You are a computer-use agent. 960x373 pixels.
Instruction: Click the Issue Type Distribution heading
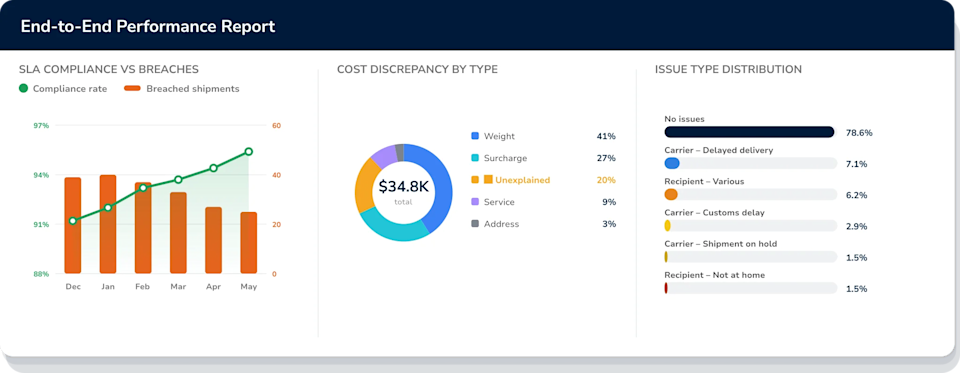(x=728, y=69)
